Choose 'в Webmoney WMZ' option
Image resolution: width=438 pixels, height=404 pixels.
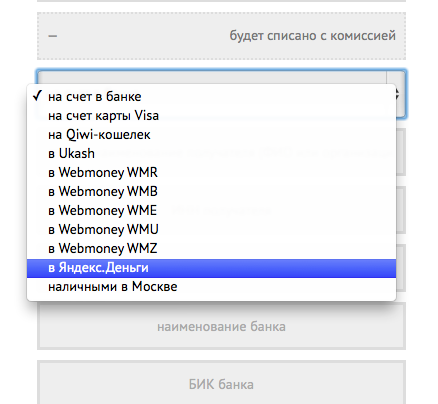[211, 249]
